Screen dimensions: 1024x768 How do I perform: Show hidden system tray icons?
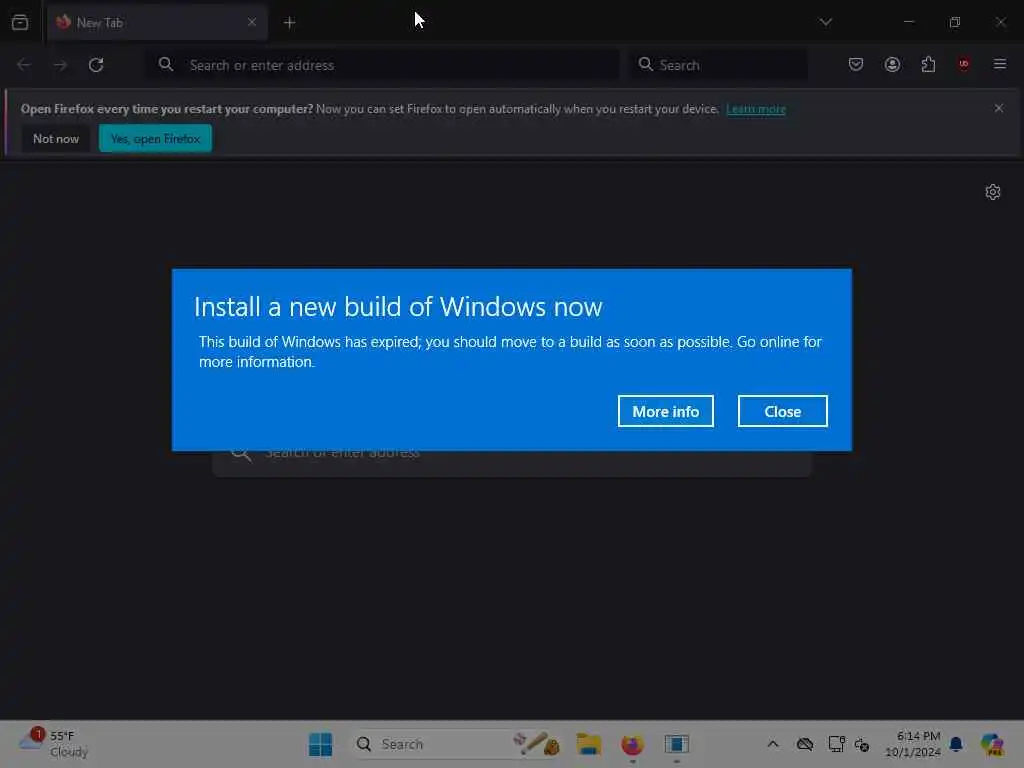(773, 744)
